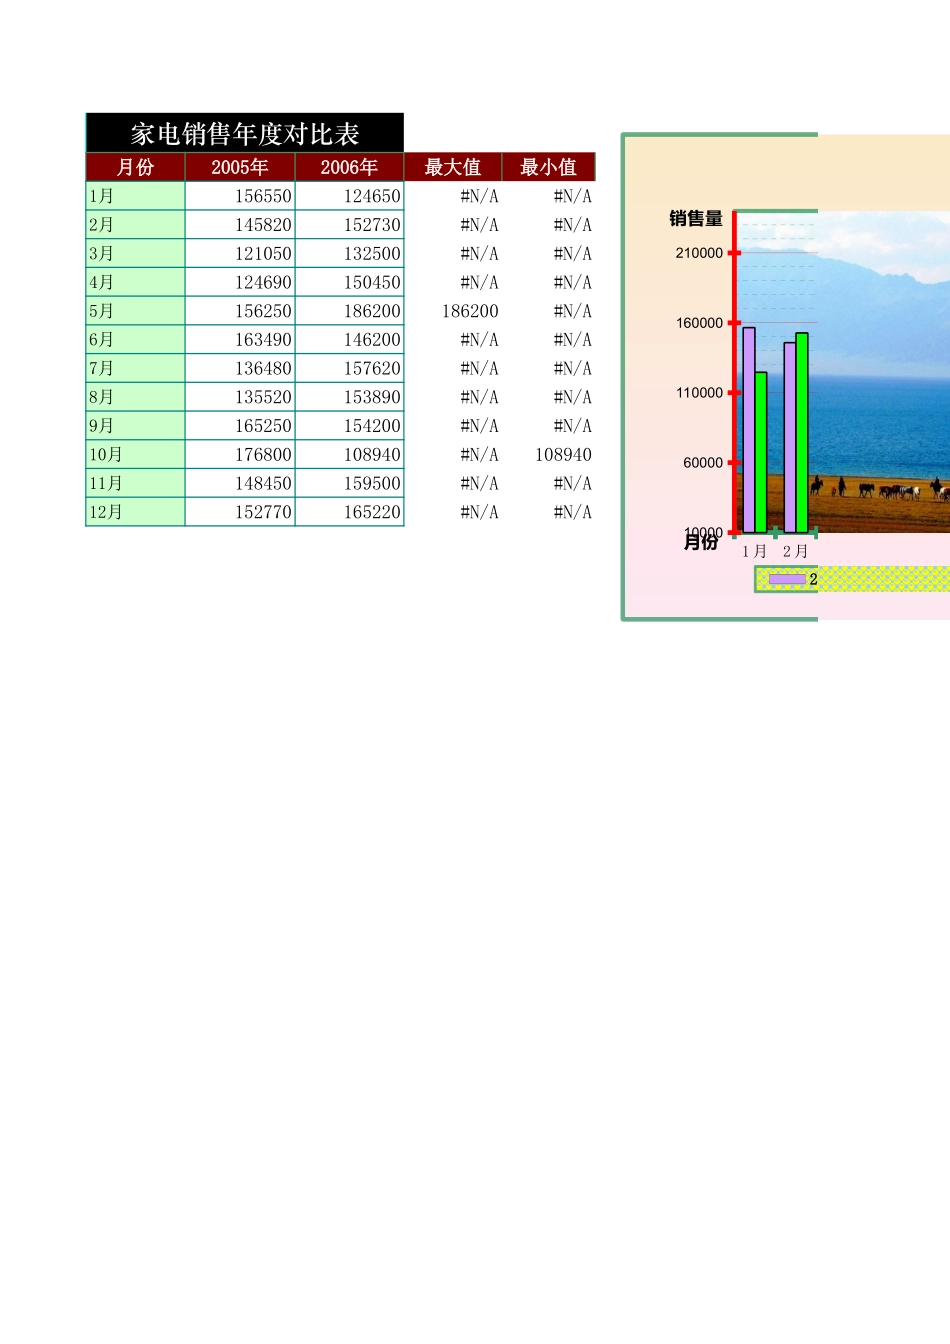Click the purple legend swatch in chart
This screenshot has width=950, height=1344.
[x=787, y=579]
